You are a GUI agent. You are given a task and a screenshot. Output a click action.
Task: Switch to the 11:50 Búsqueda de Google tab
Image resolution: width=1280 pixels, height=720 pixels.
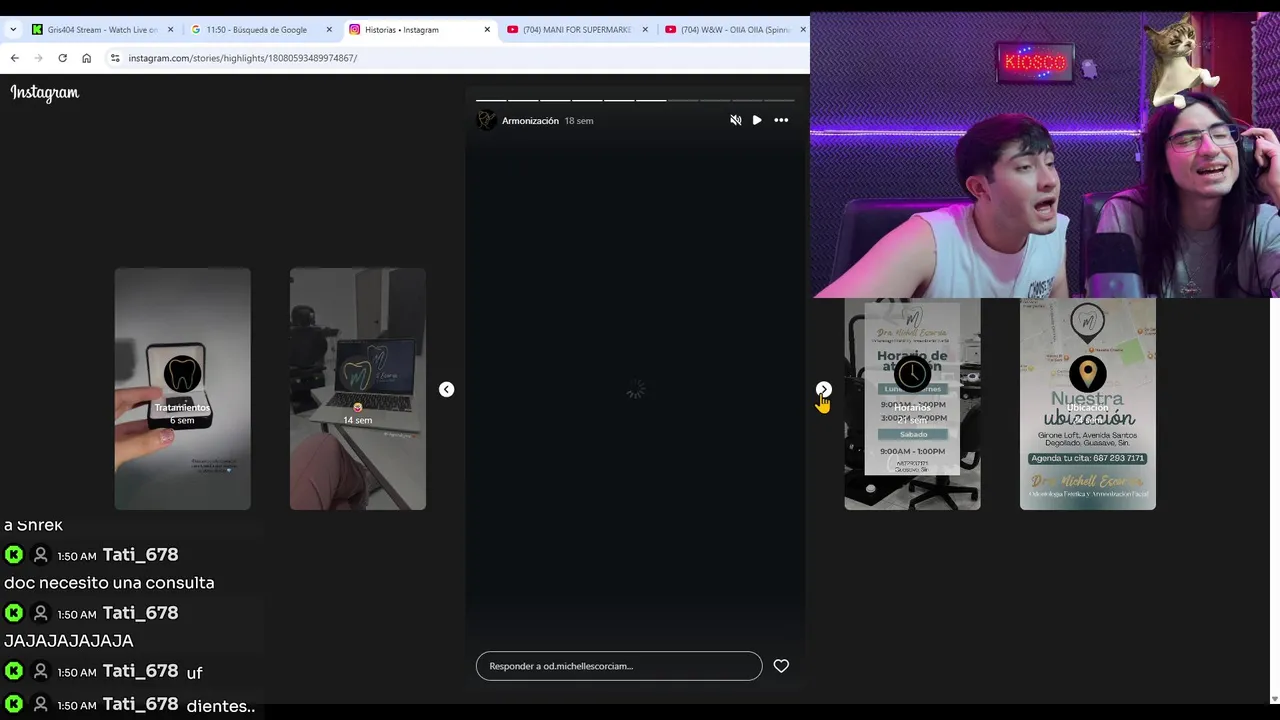coord(256,30)
